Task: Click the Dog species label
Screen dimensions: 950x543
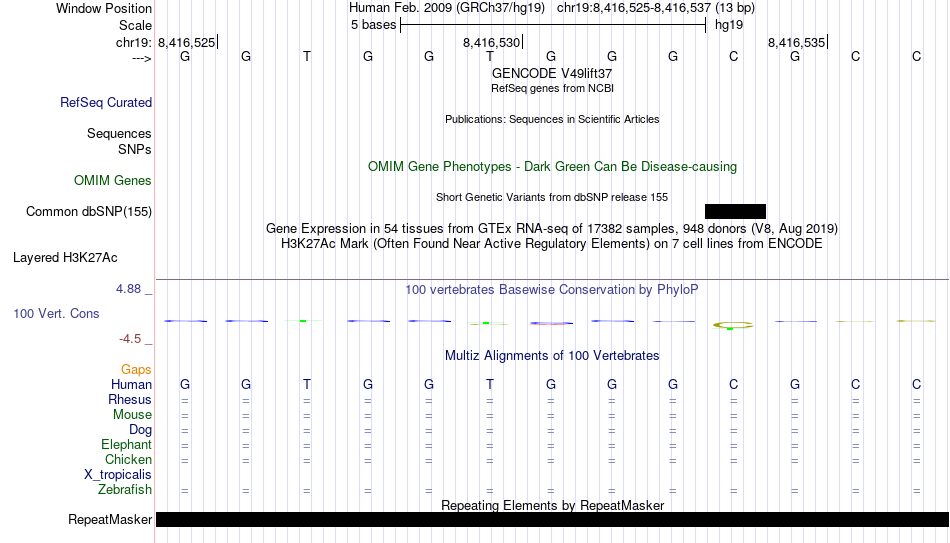Action: click(141, 430)
